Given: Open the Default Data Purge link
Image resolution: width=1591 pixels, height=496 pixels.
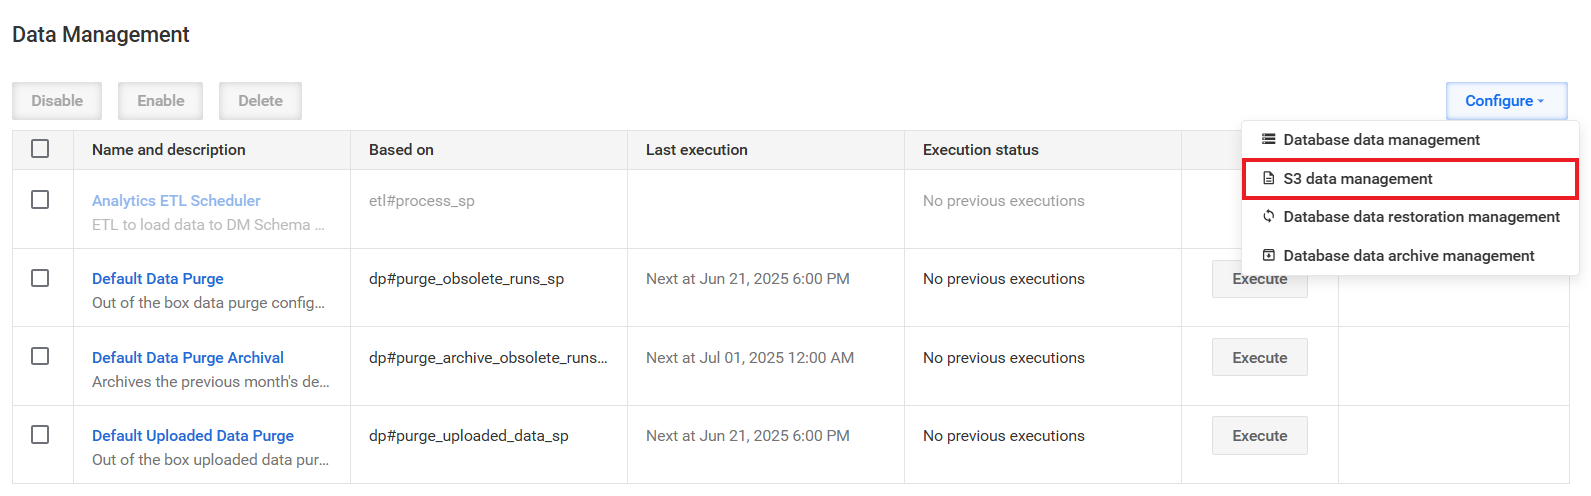Looking at the screenshot, I should point(158,279).
